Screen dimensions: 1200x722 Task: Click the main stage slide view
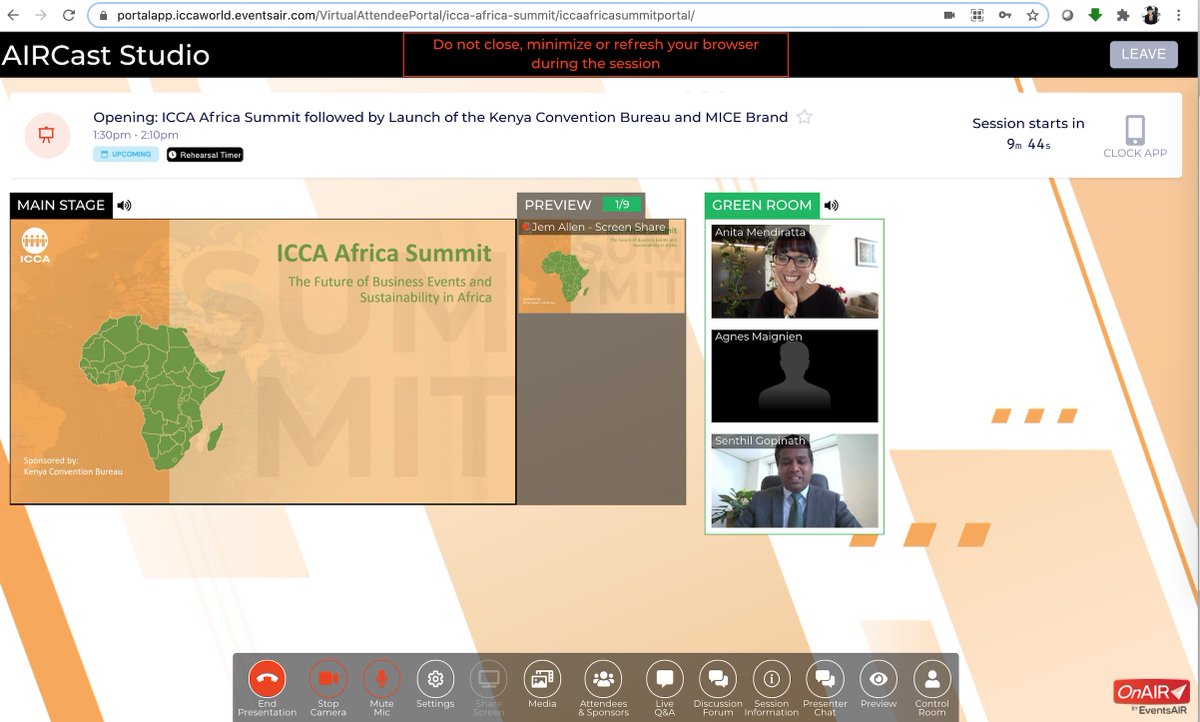coord(263,362)
